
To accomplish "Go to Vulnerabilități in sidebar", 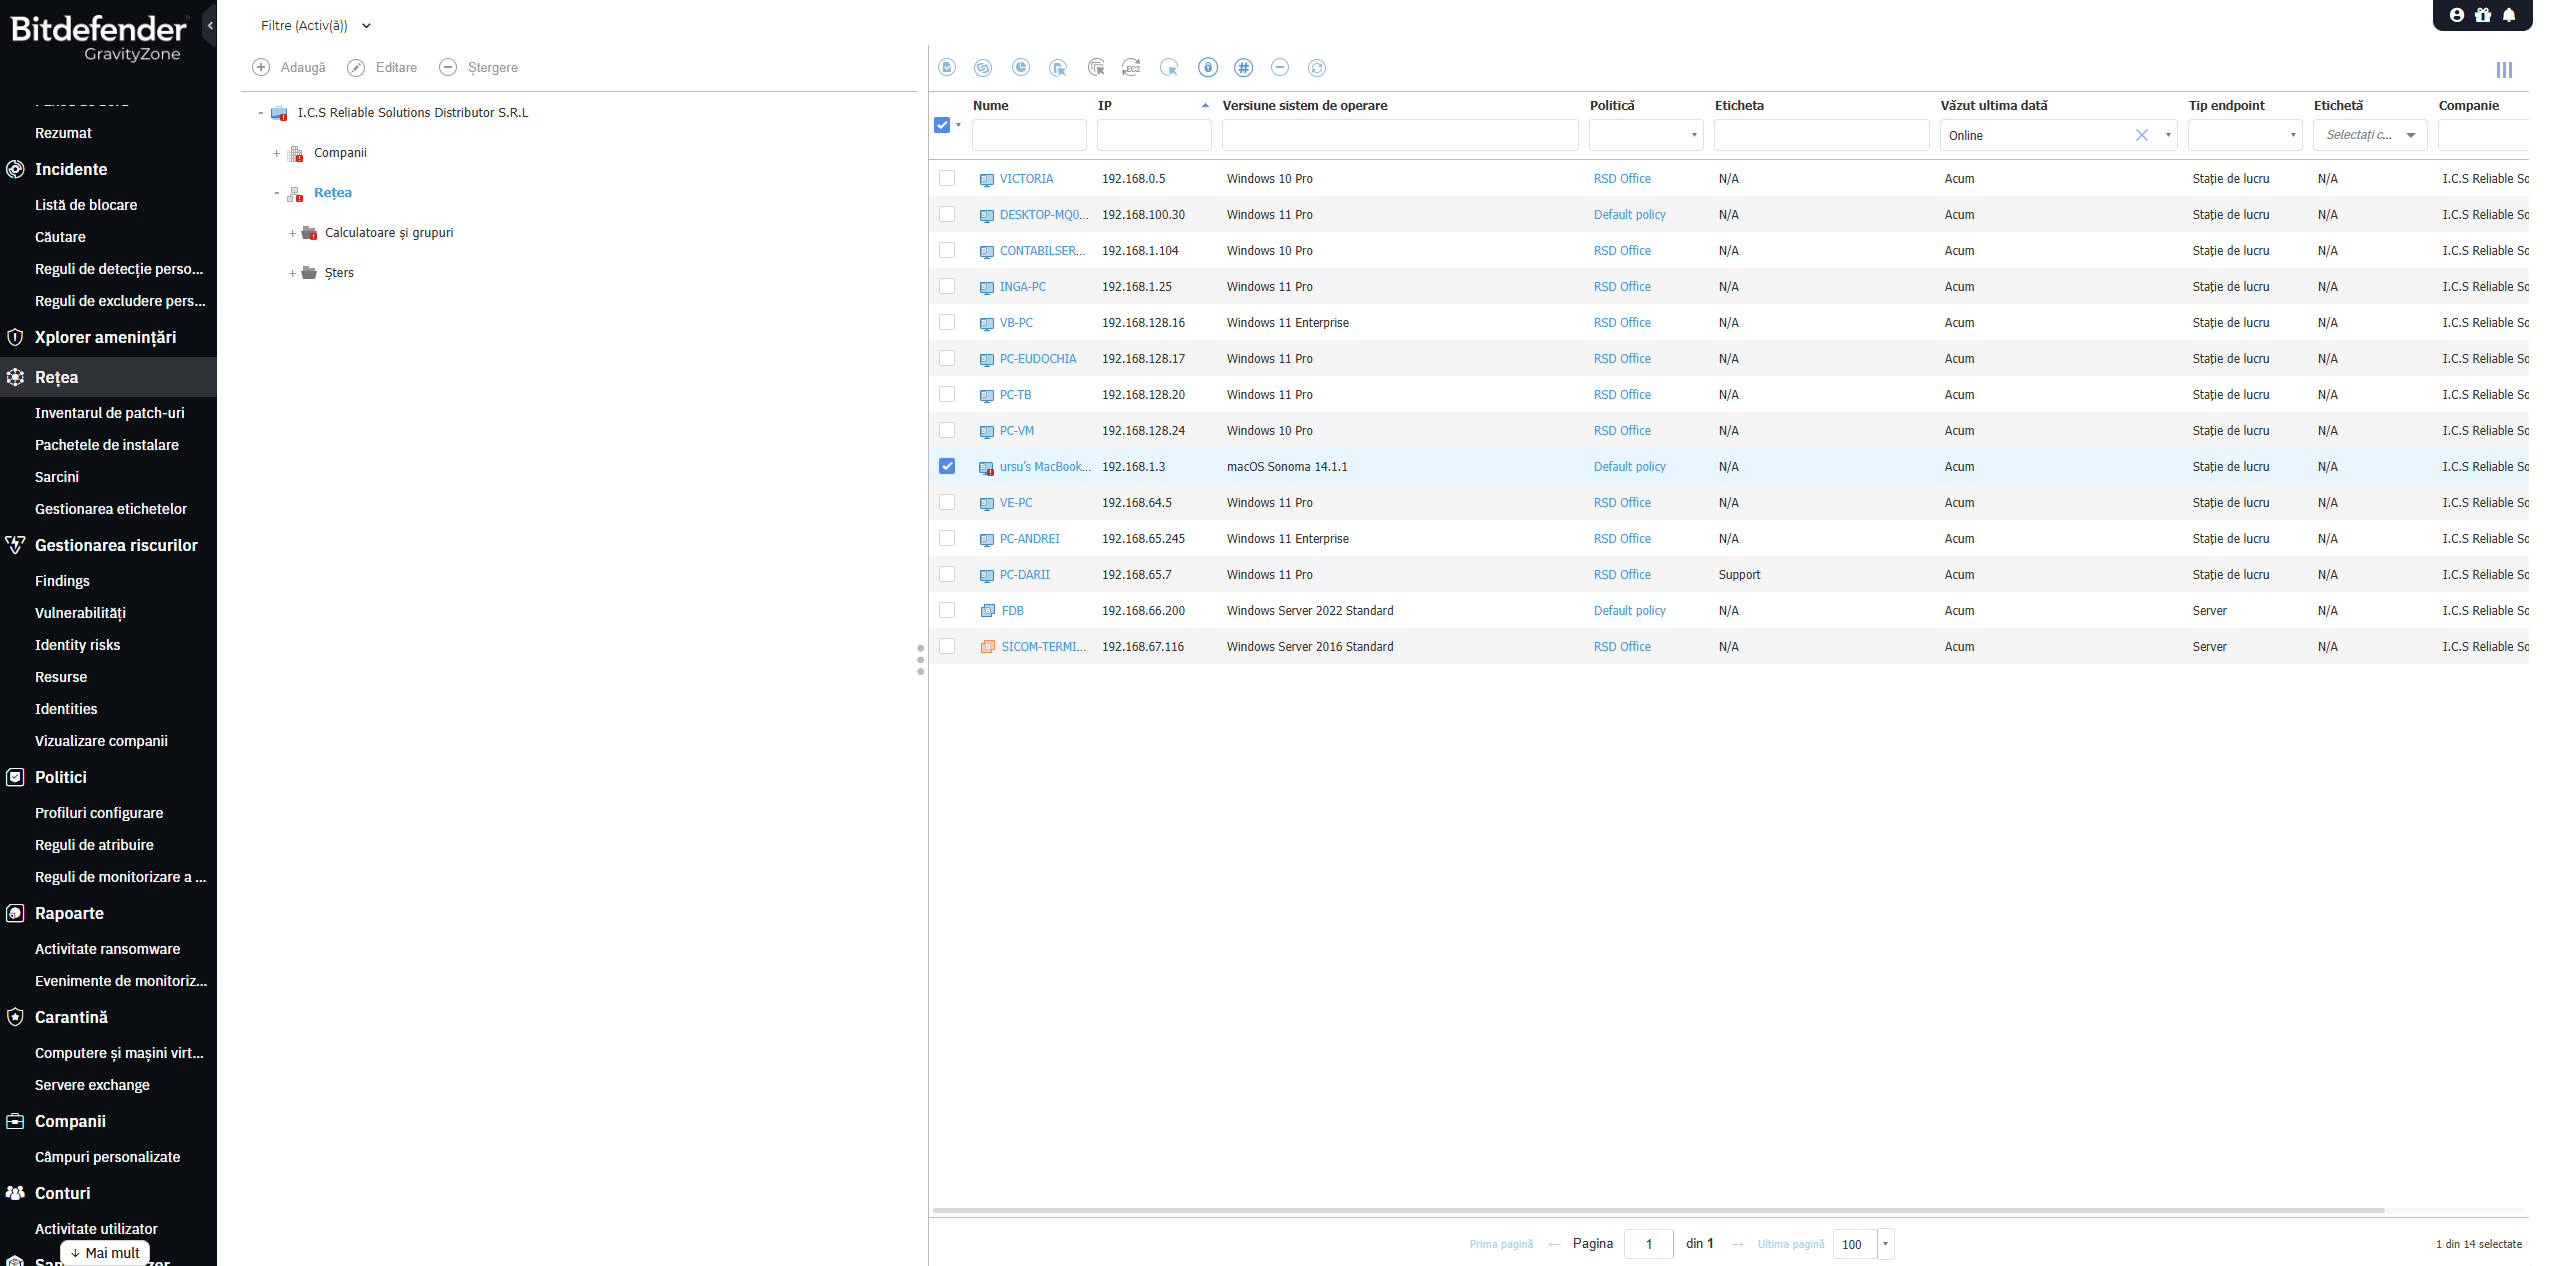I will (80, 613).
